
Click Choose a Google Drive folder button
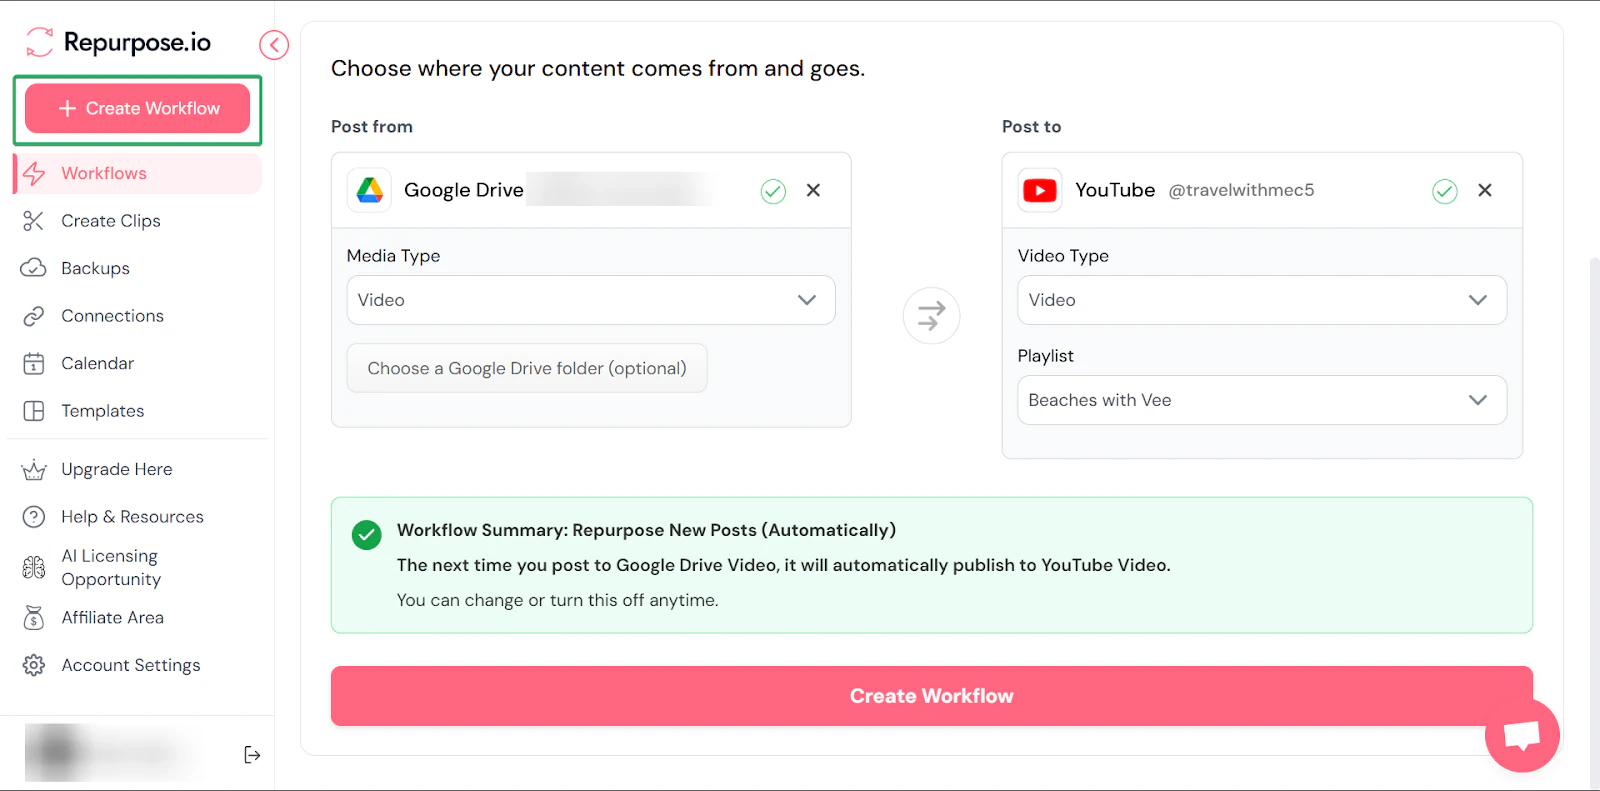(527, 368)
